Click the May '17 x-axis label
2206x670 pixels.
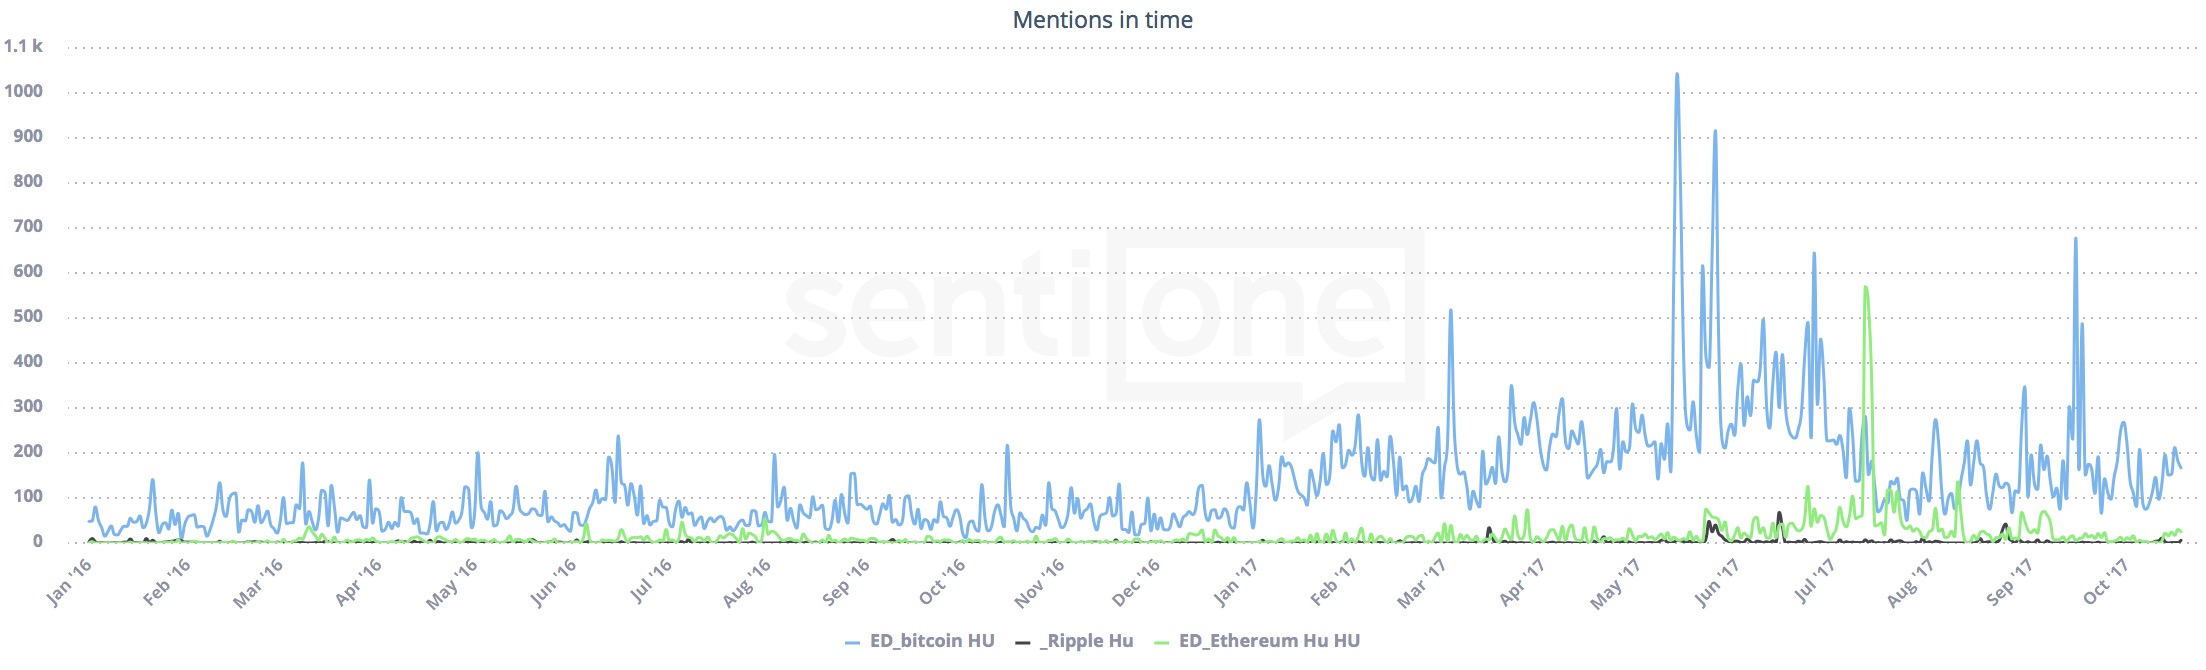[x=1615, y=582]
